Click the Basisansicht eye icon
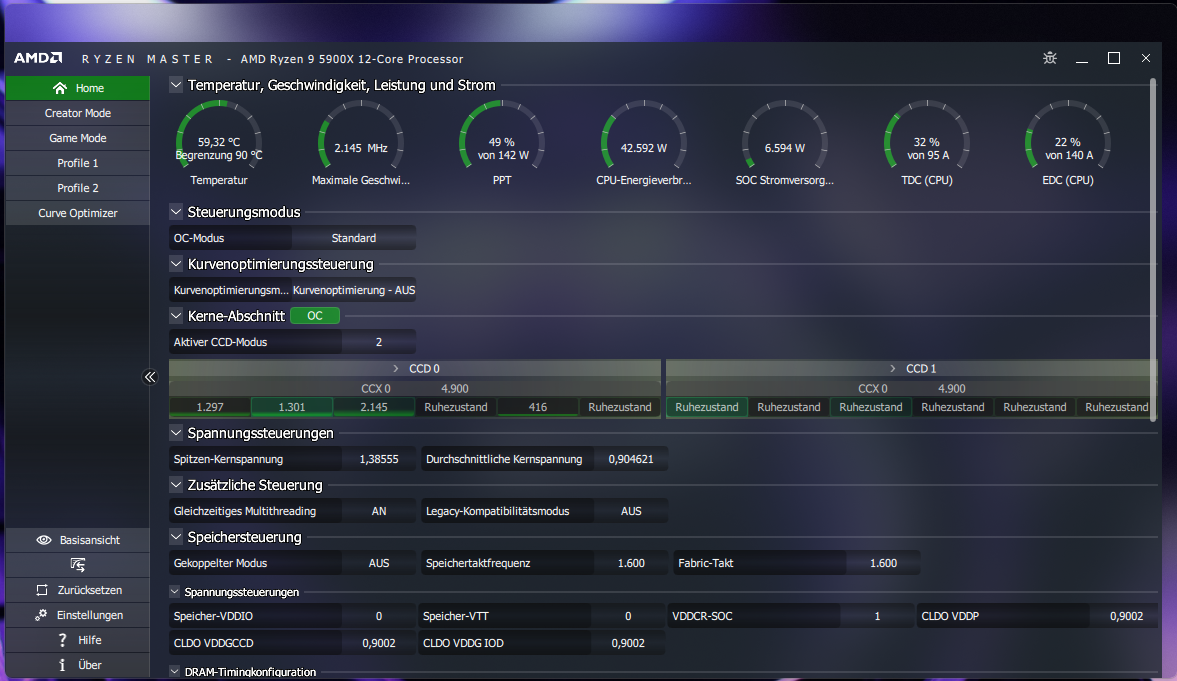Viewport: 1177px width, 681px height. click(44, 540)
